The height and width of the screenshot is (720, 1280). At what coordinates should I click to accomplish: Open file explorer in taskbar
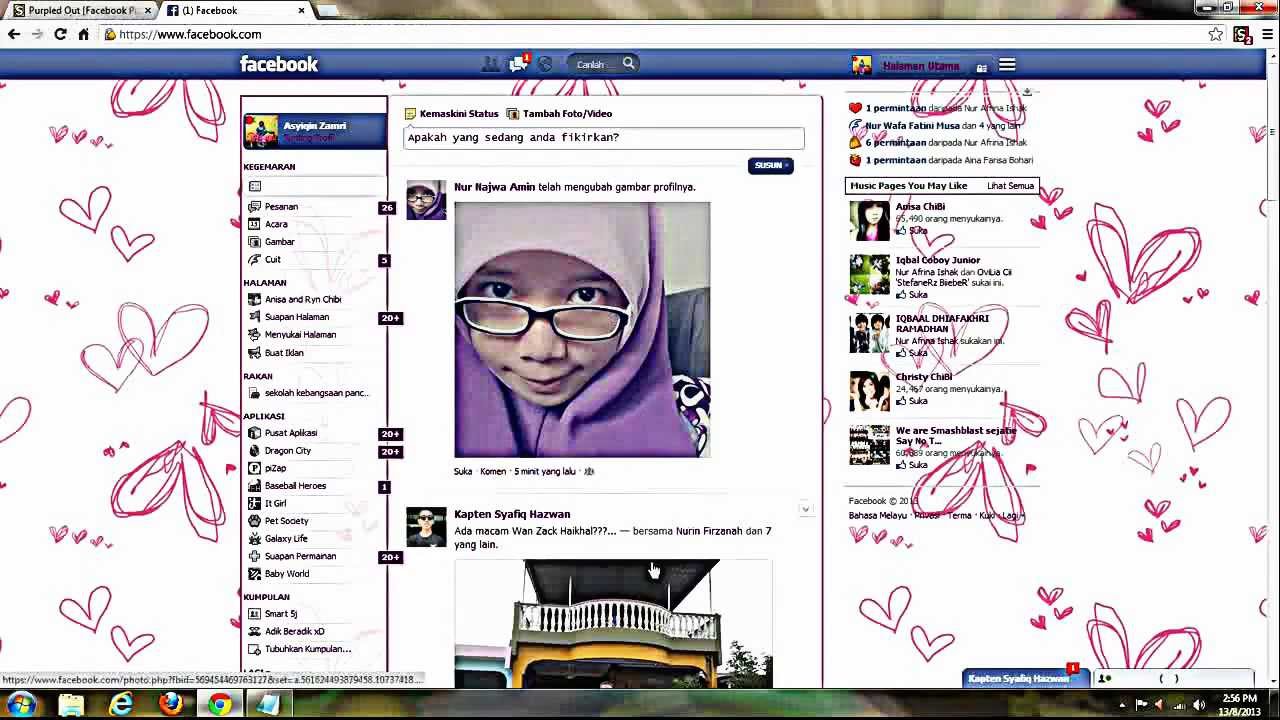coord(72,705)
